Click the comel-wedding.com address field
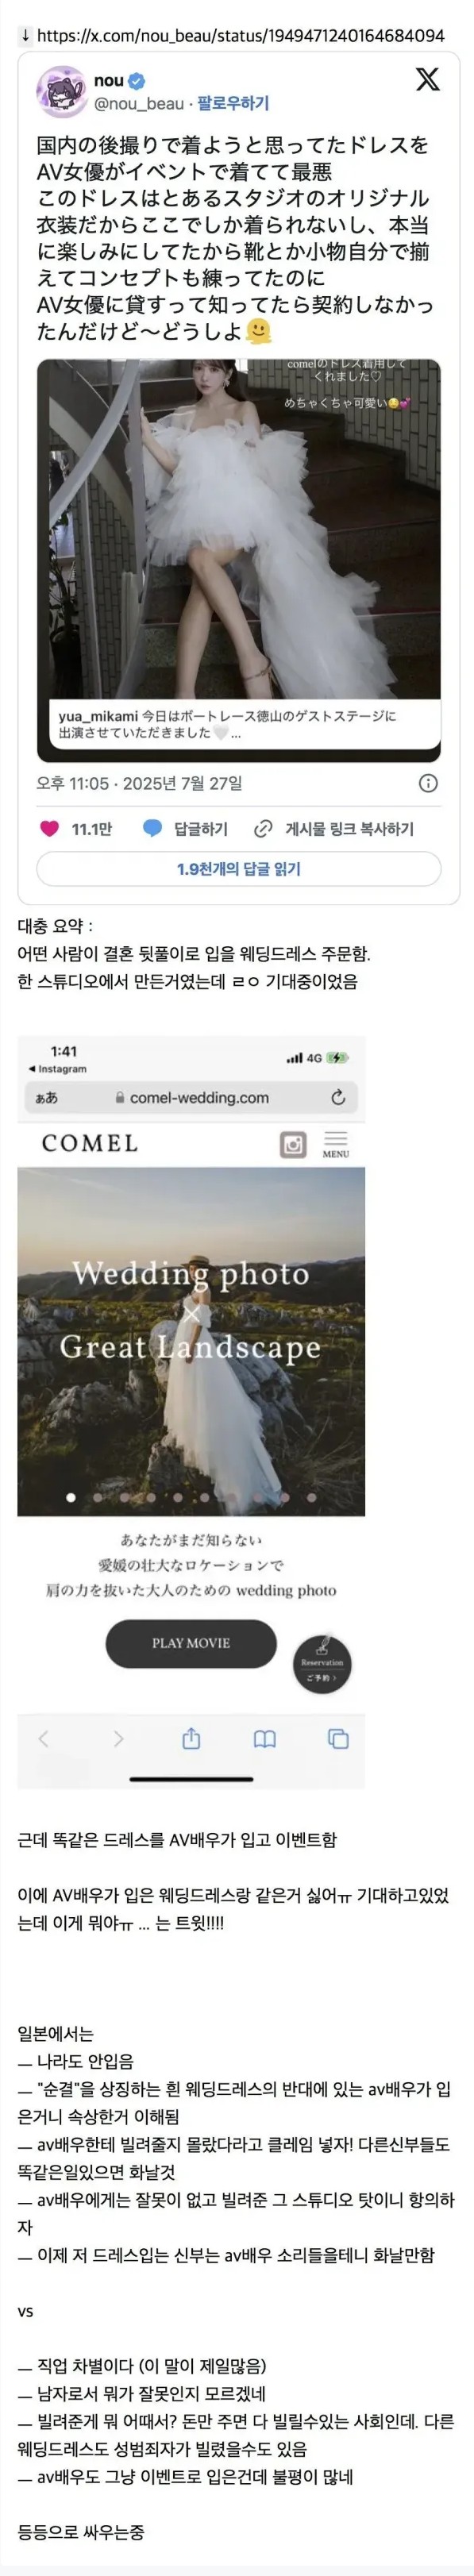 pos(191,1097)
